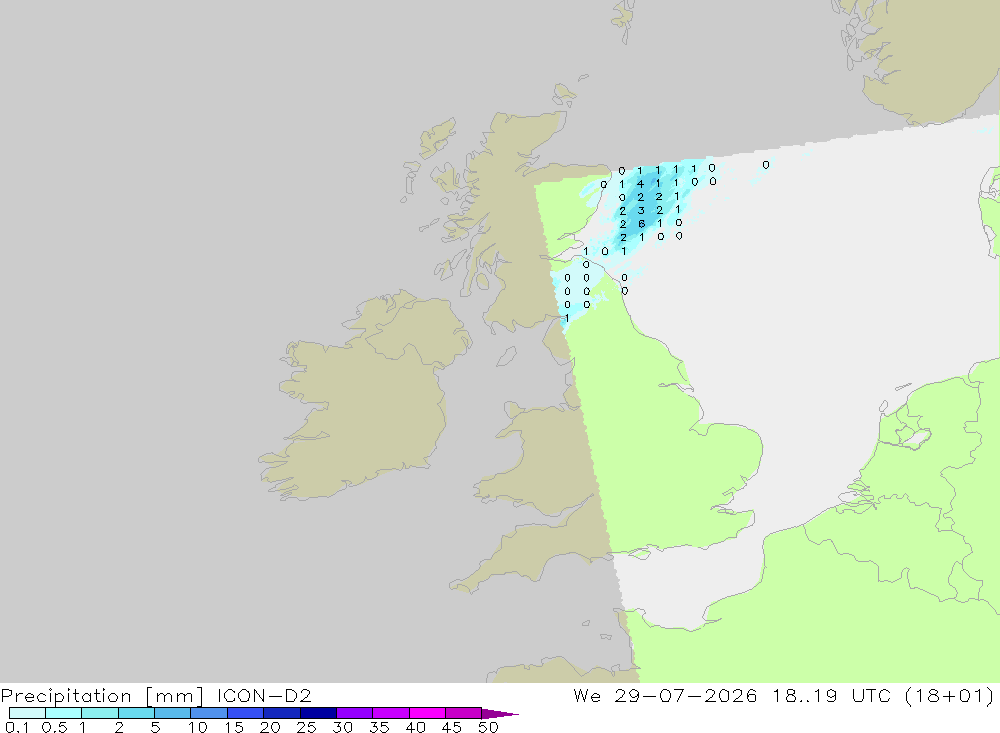The image size is (1000, 733).
Task: Click the '18..19 UTC' time text
Action: click(x=831, y=695)
